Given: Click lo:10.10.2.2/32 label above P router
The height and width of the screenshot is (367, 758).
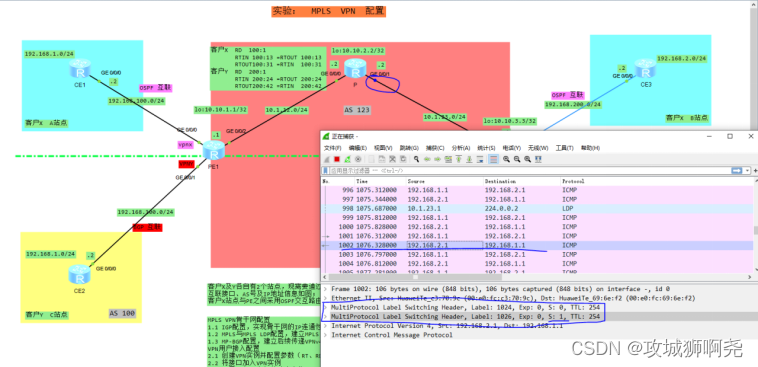Looking at the screenshot, I should [358, 50].
